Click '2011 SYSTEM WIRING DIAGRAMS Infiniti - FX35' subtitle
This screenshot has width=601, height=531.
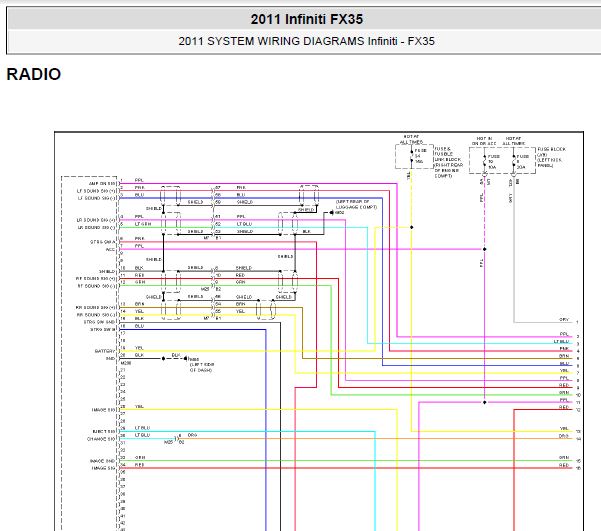pos(307,41)
